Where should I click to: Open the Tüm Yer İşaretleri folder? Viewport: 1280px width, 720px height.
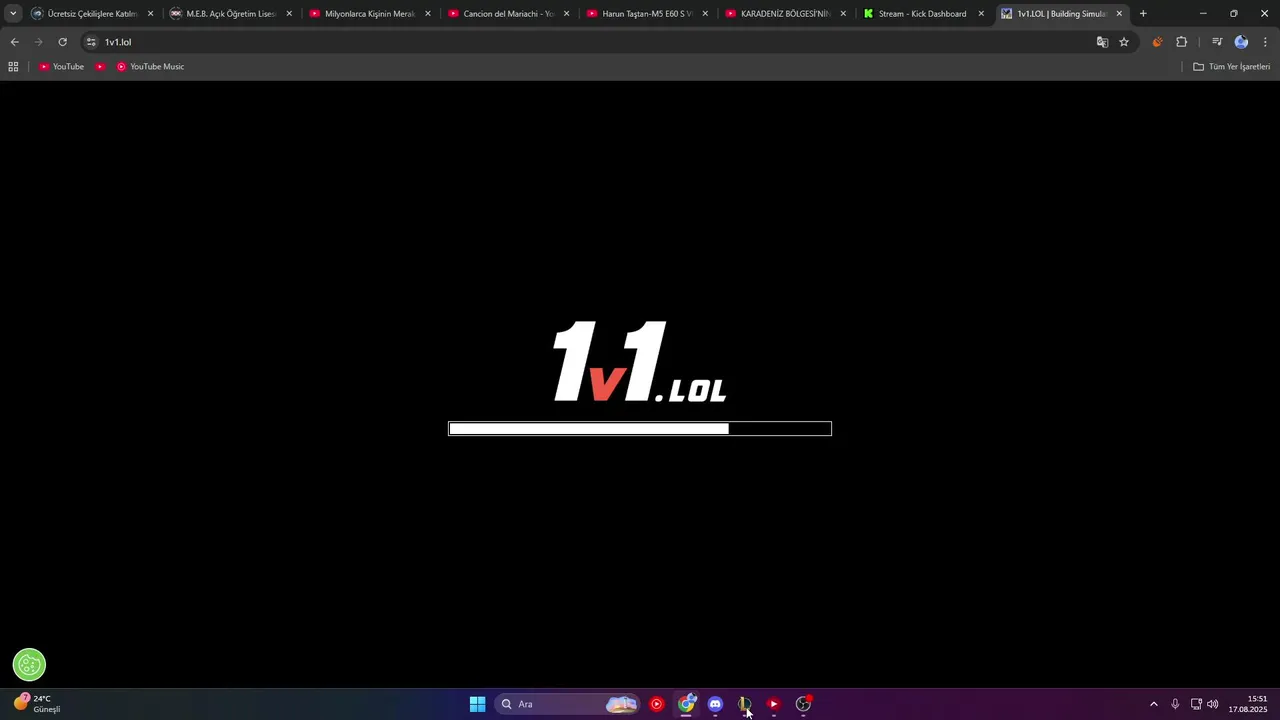click(x=1231, y=67)
